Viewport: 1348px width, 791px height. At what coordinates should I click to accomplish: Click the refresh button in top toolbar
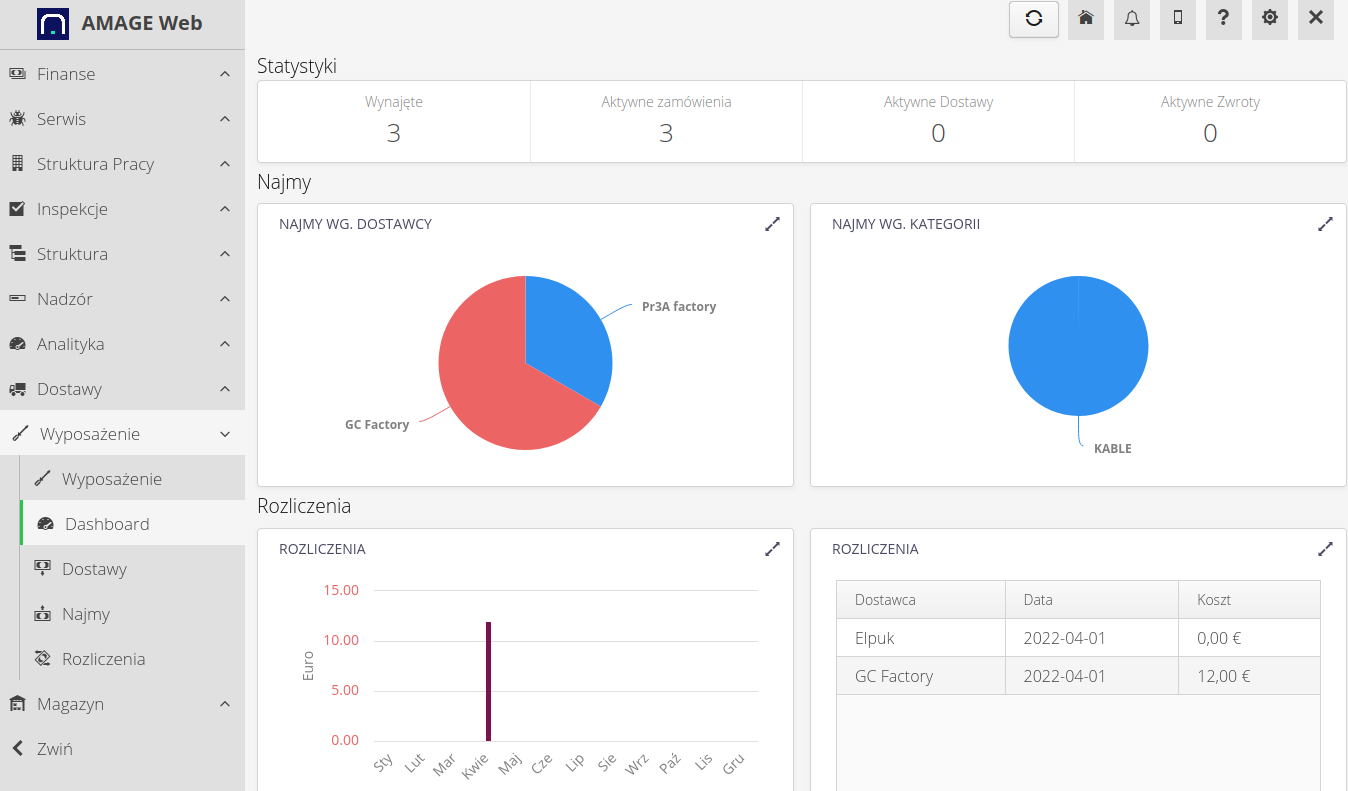[1033, 19]
